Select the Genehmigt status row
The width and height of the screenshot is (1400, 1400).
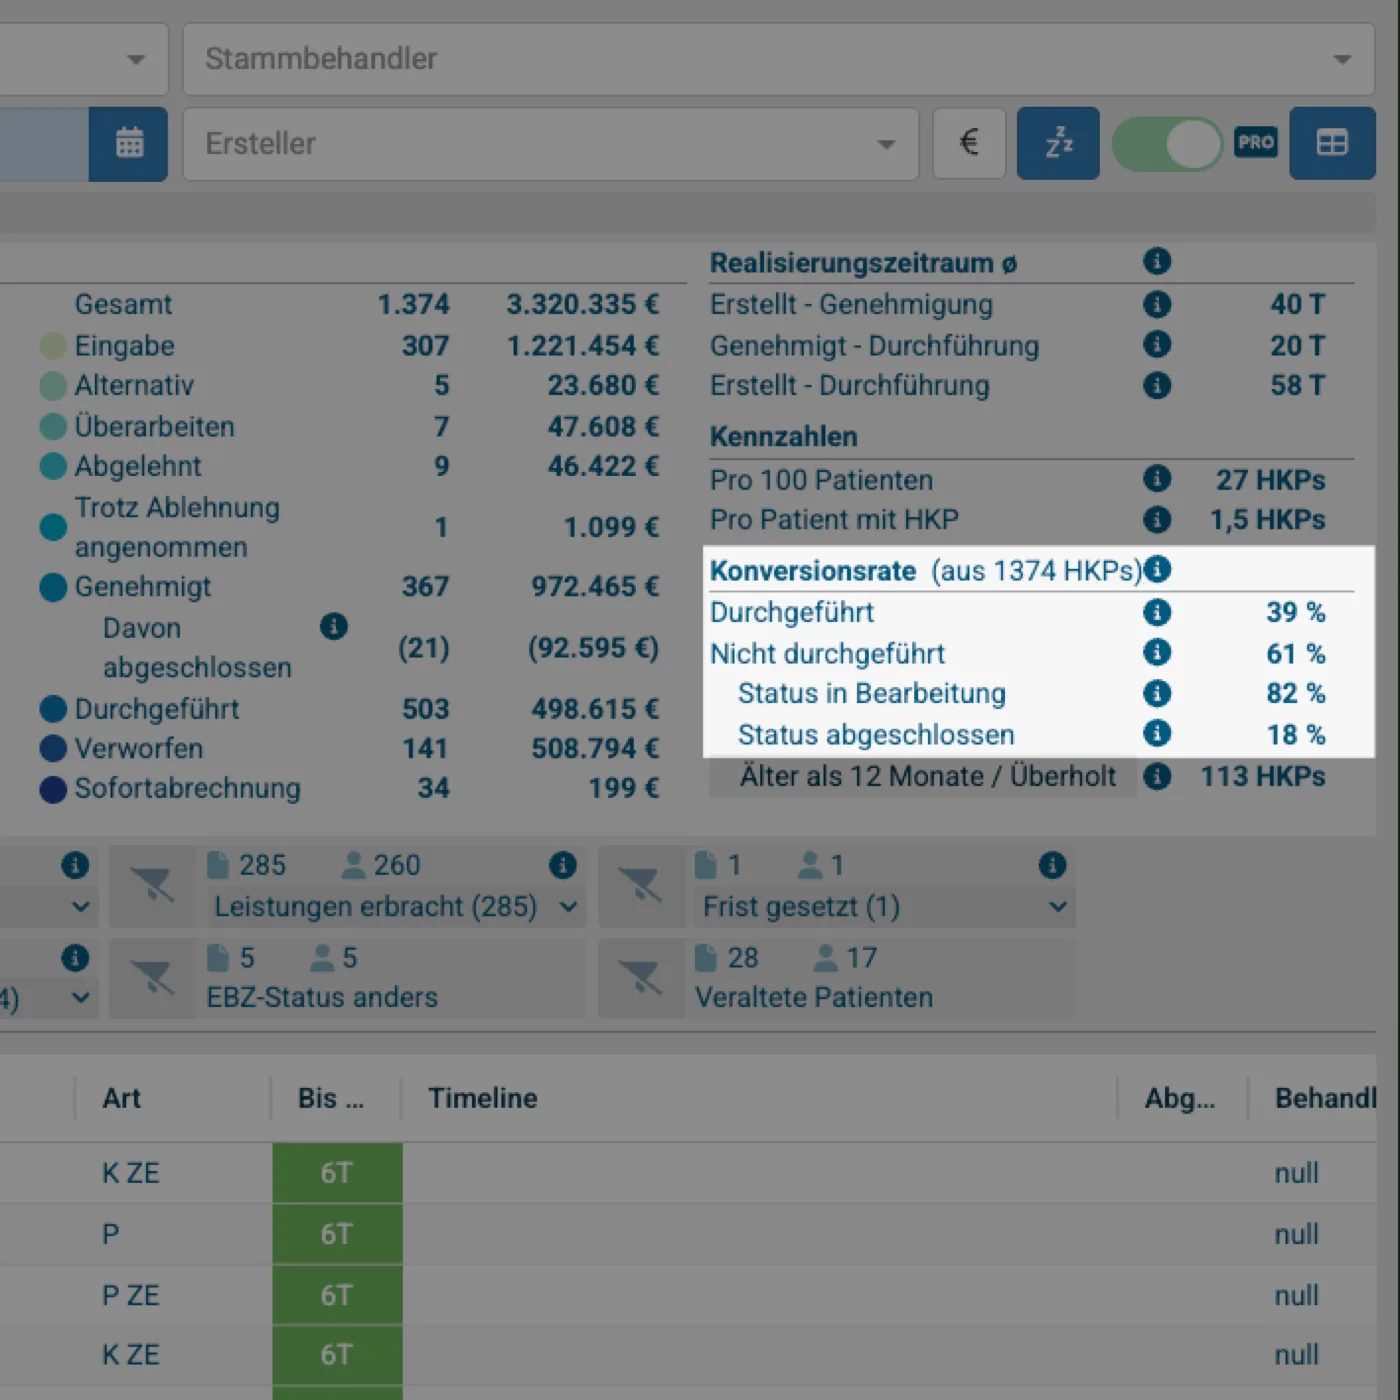point(349,587)
